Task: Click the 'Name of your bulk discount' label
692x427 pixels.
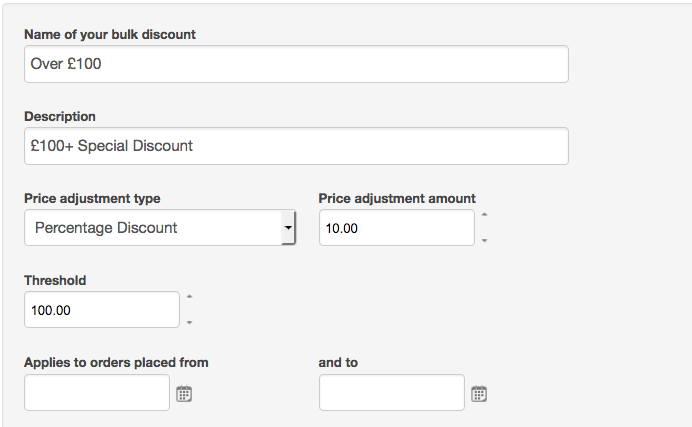Action: pyautogui.click(x=110, y=34)
